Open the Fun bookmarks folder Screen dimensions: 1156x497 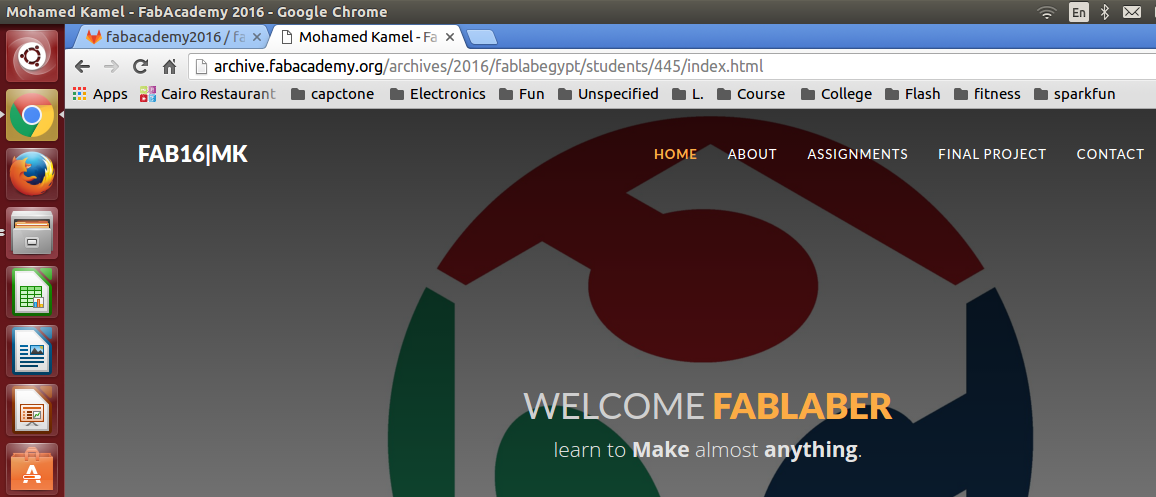[x=522, y=94]
